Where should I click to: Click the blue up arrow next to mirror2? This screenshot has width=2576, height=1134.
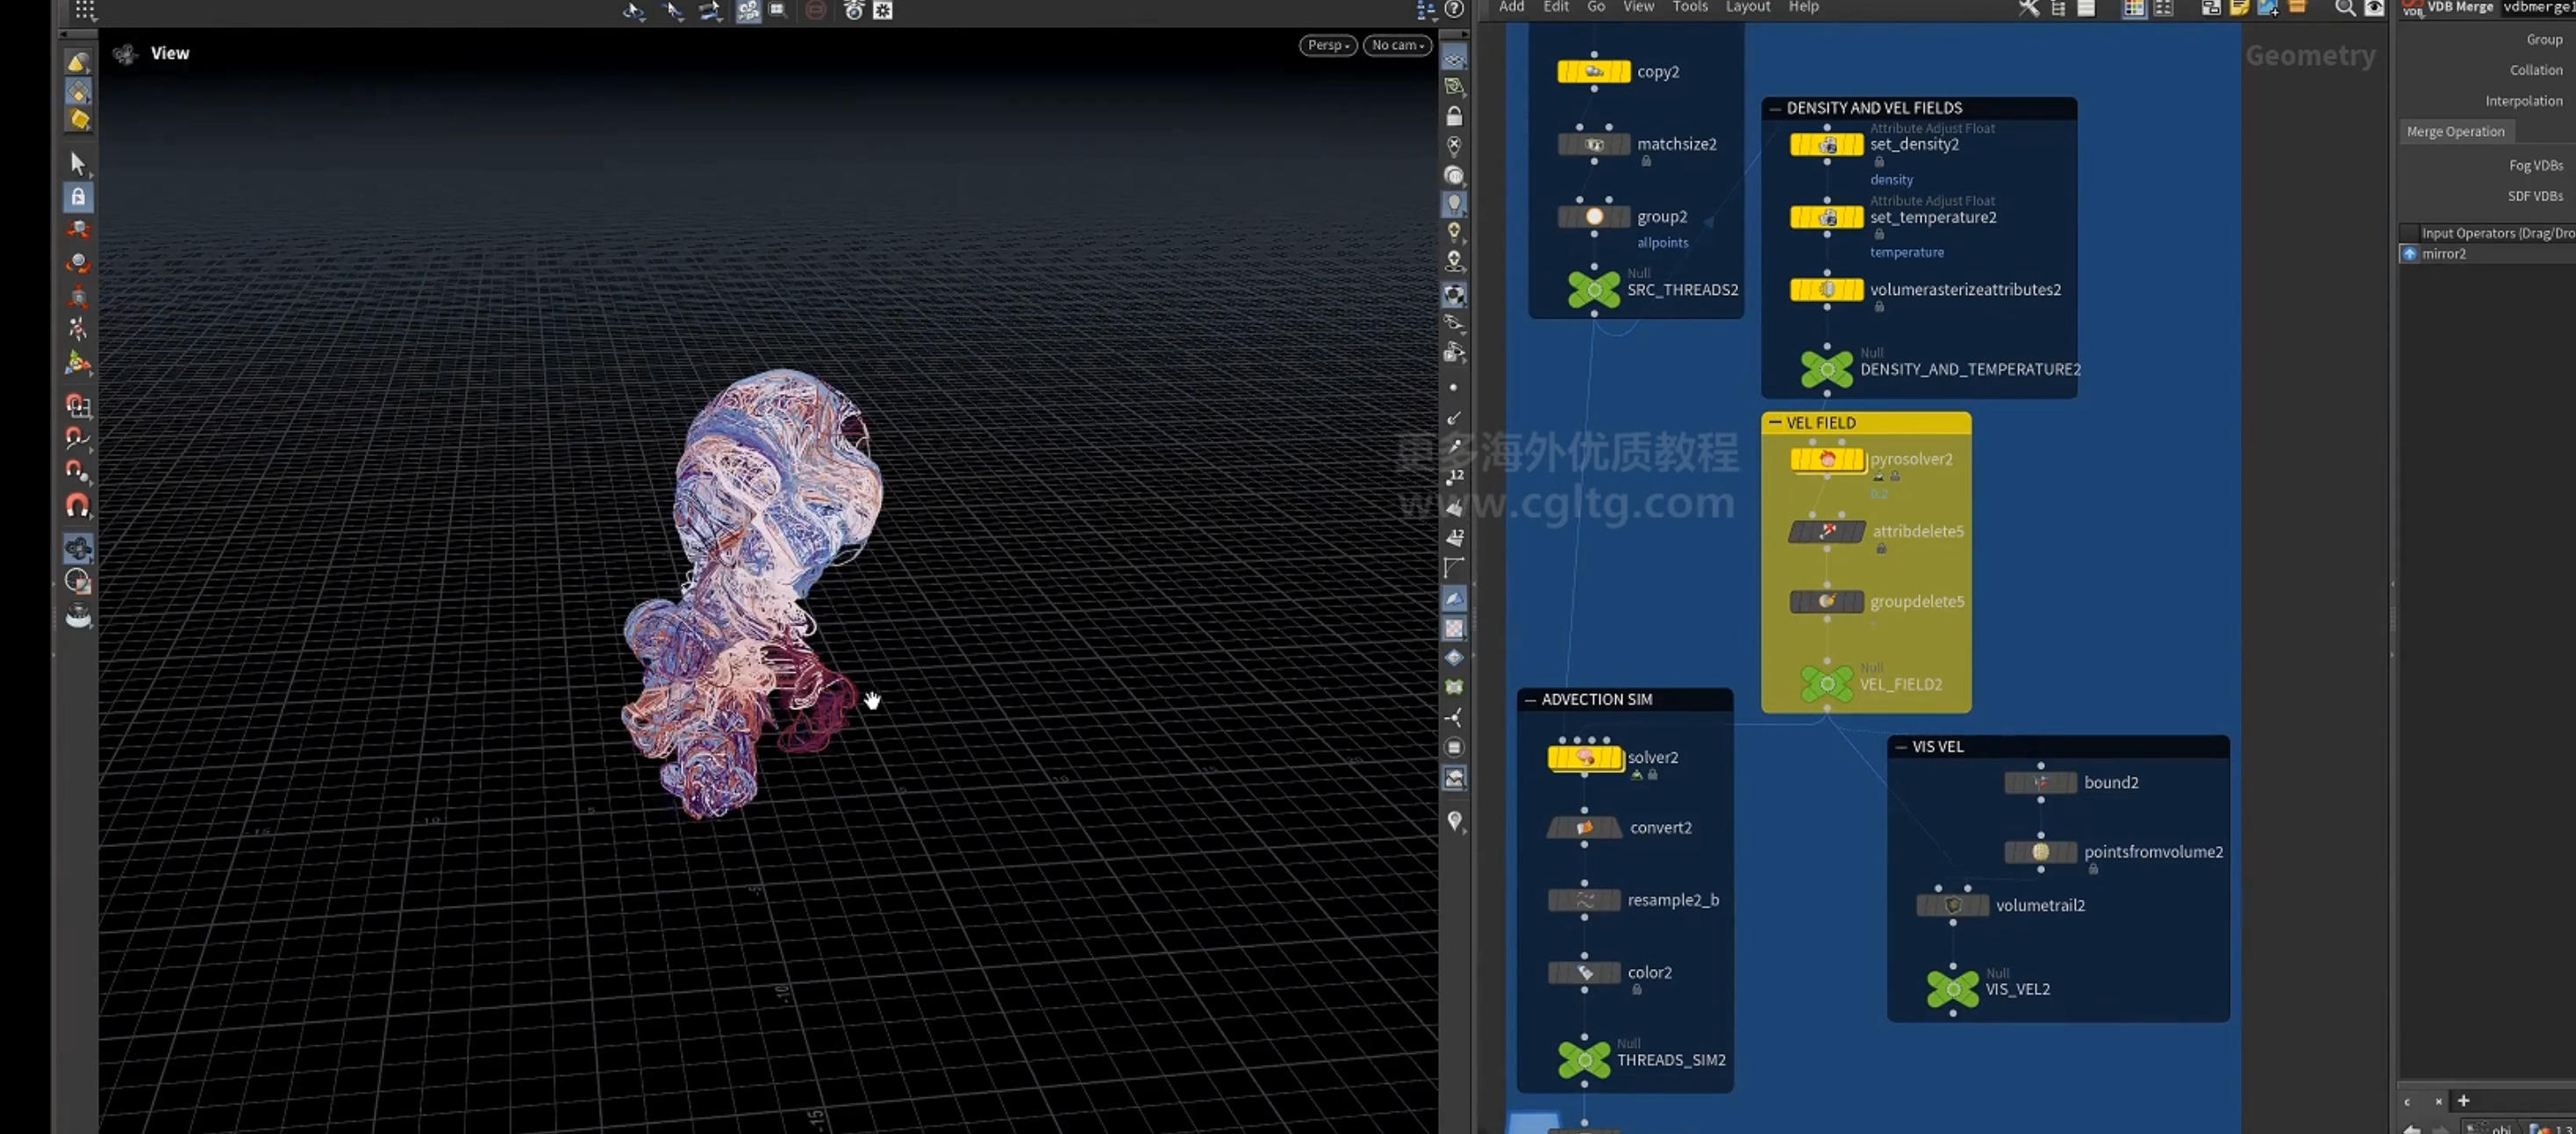click(x=2409, y=254)
